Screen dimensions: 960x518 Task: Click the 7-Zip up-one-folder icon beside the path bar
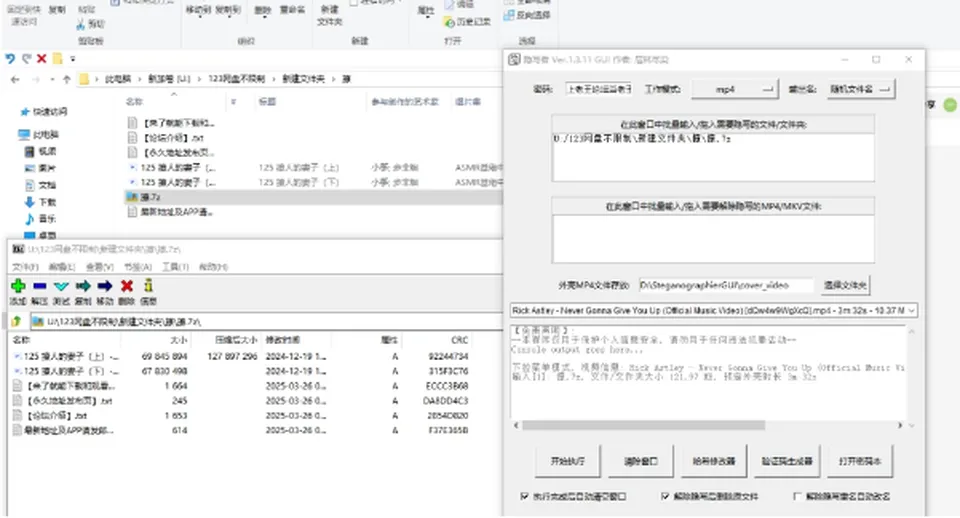coord(17,321)
